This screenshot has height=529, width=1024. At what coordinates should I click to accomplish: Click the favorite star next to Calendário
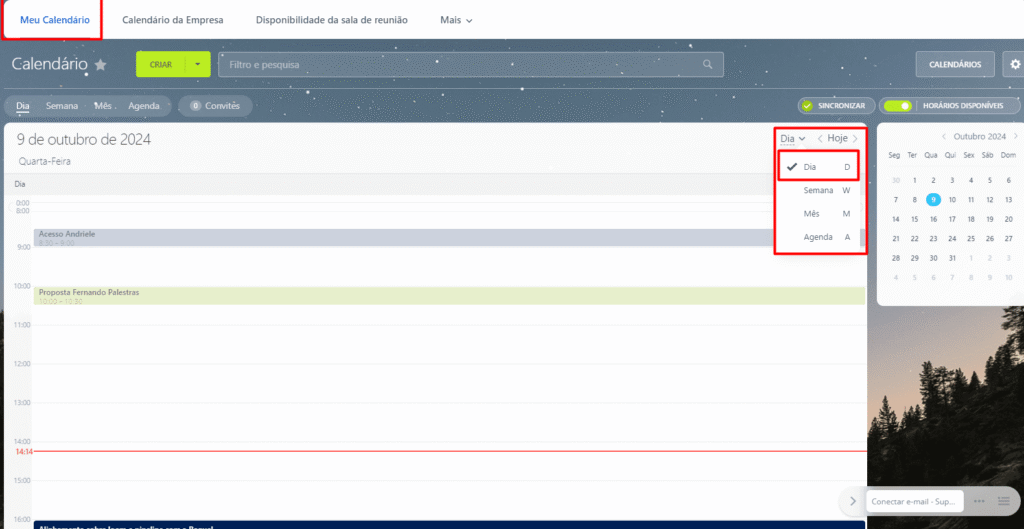pos(100,65)
